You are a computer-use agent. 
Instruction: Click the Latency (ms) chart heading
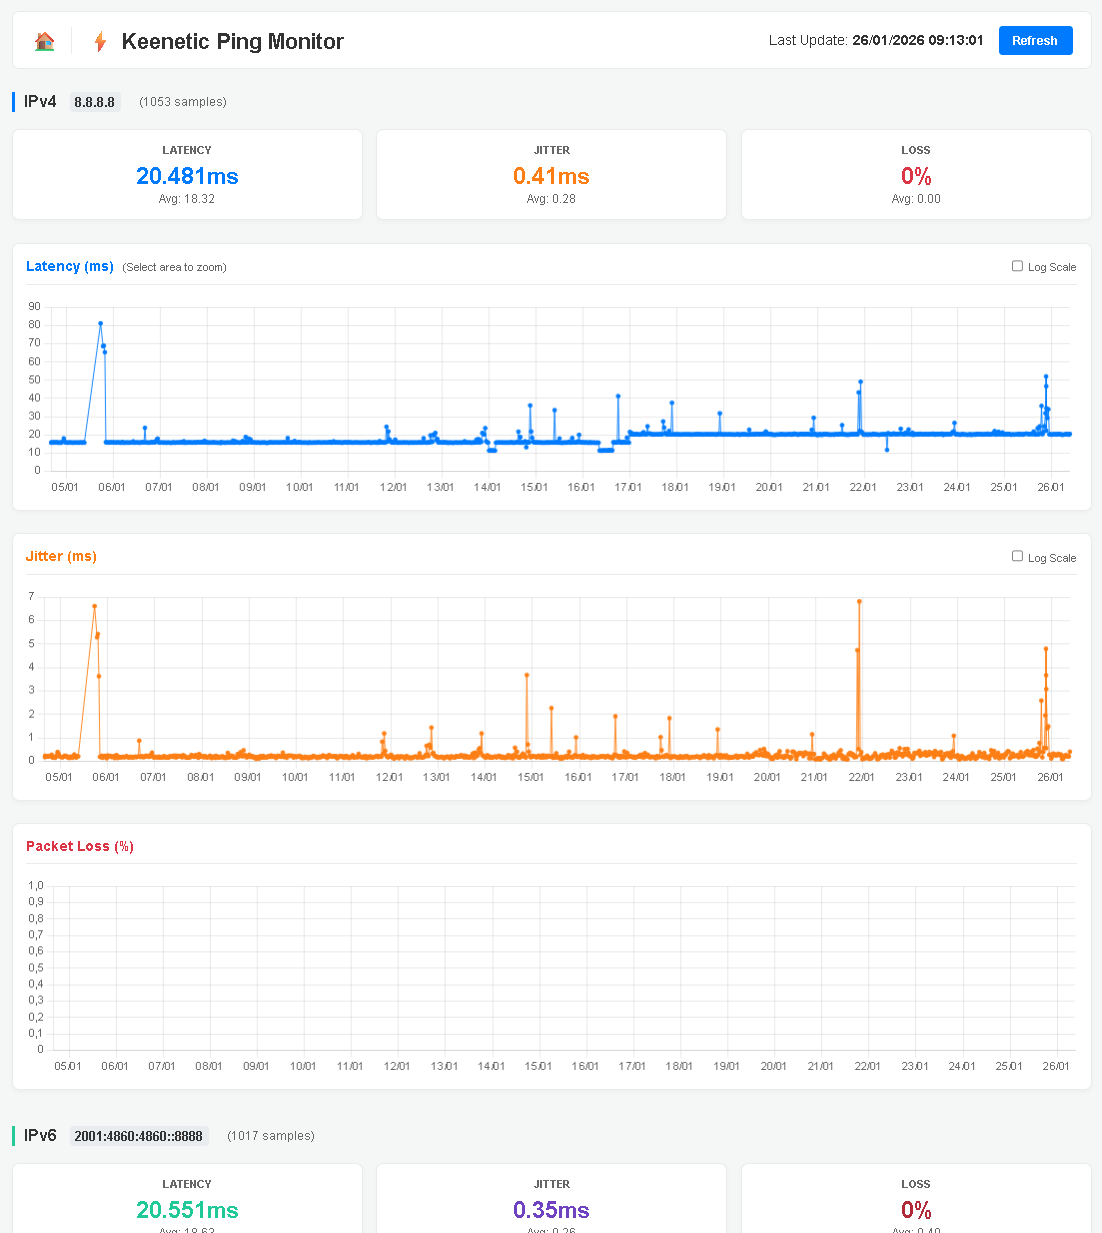[x=70, y=266]
